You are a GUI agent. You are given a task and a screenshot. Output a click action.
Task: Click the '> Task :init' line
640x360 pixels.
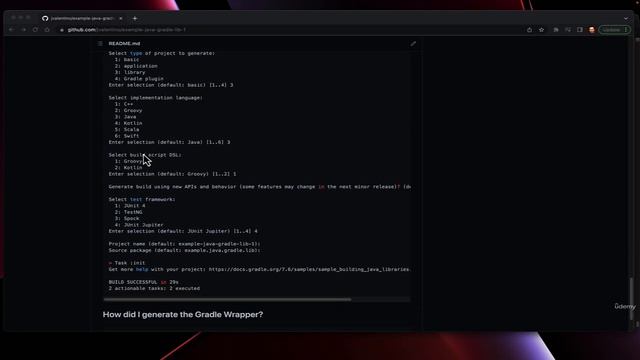[127, 263]
